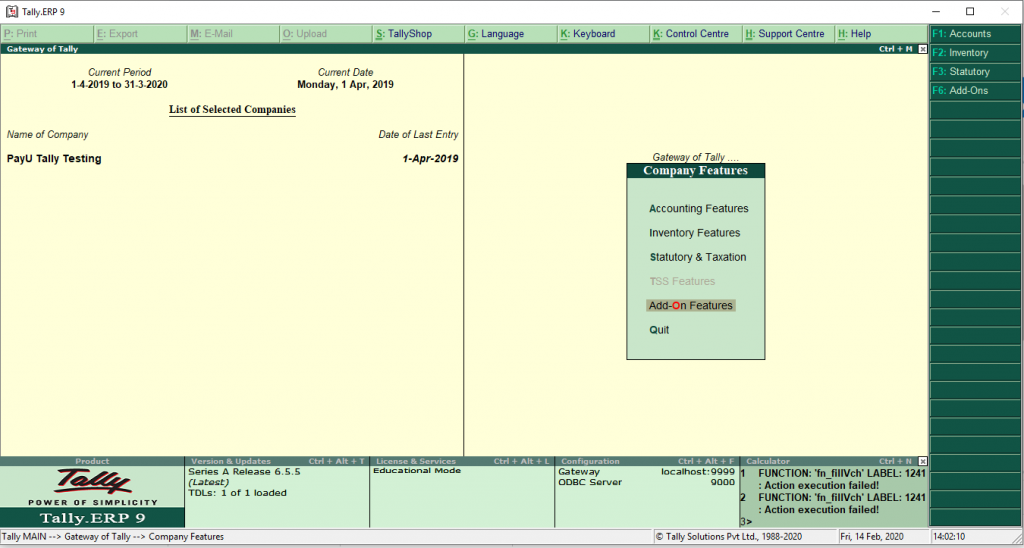Image resolution: width=1024 pixels, height=548 pixels.
Task: Select Add-On Features
Action: pyautogui.click(x=690, y=306)
